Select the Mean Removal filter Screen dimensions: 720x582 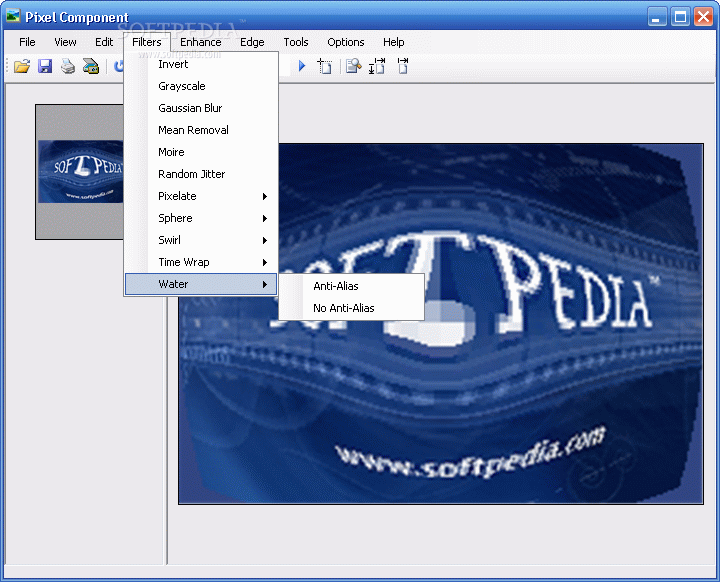pyautogui.click(x=201, y=130)
